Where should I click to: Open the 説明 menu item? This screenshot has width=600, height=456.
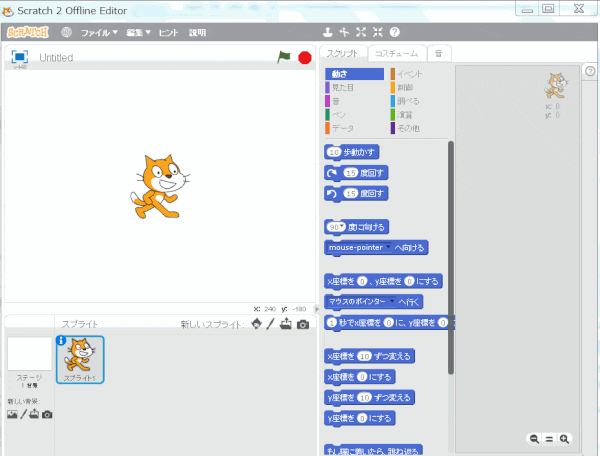[x=197, y=33]
